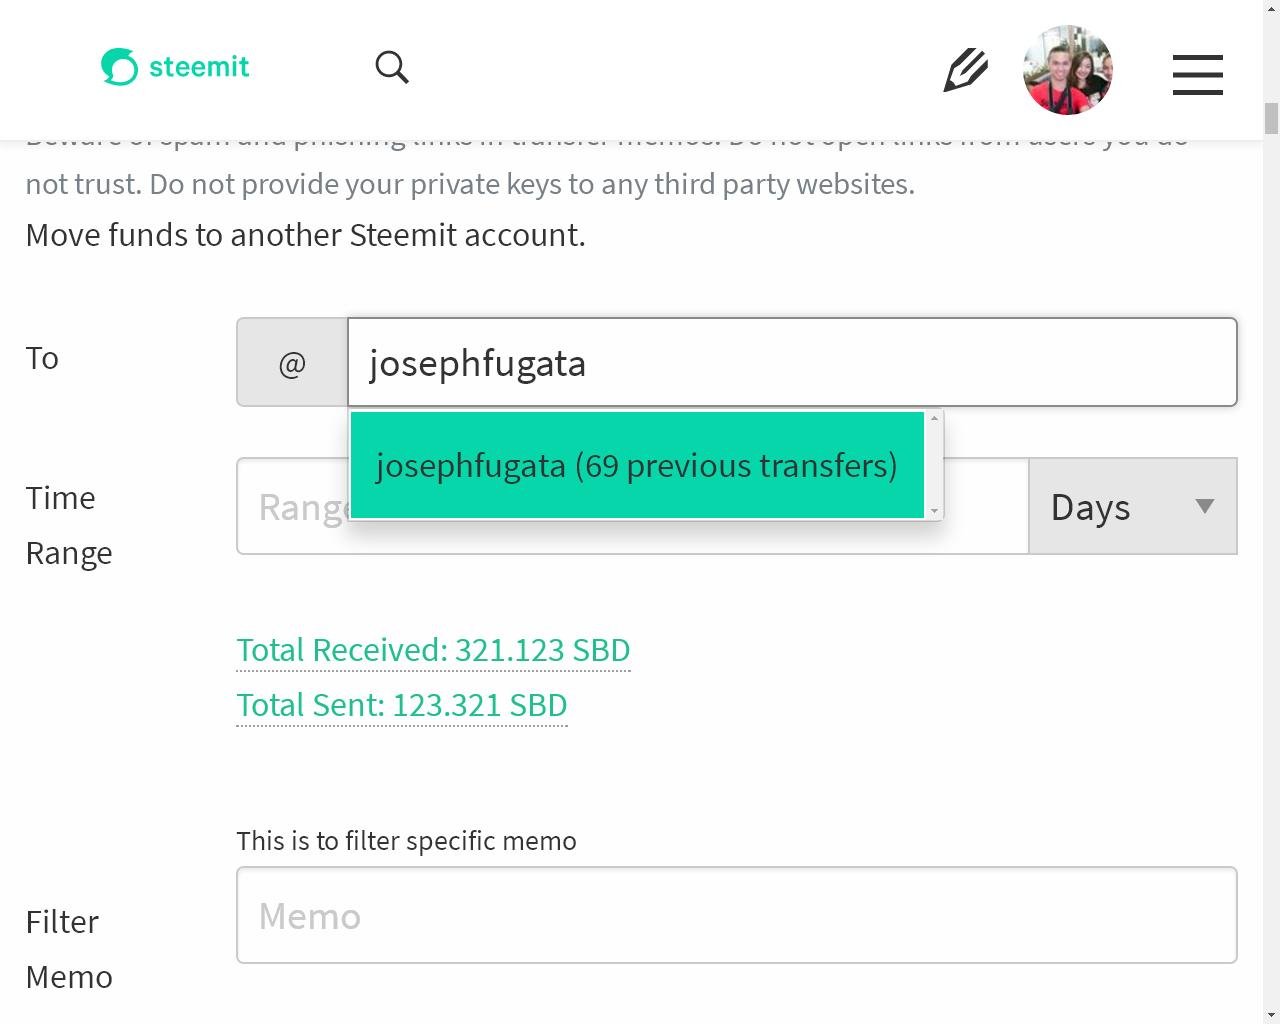
Task: Focus the Memo filter input
Action: tap(736, 916)
